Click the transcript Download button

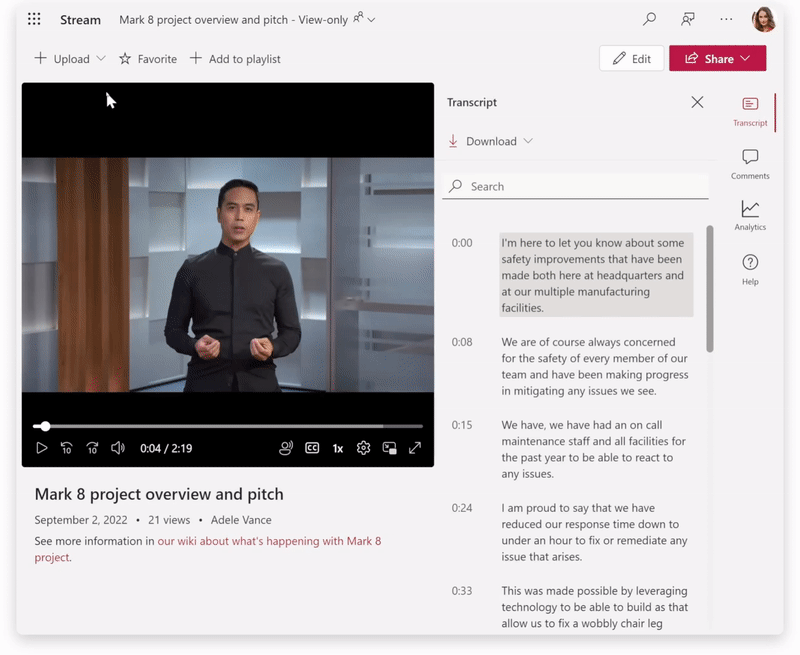point(483,141)
